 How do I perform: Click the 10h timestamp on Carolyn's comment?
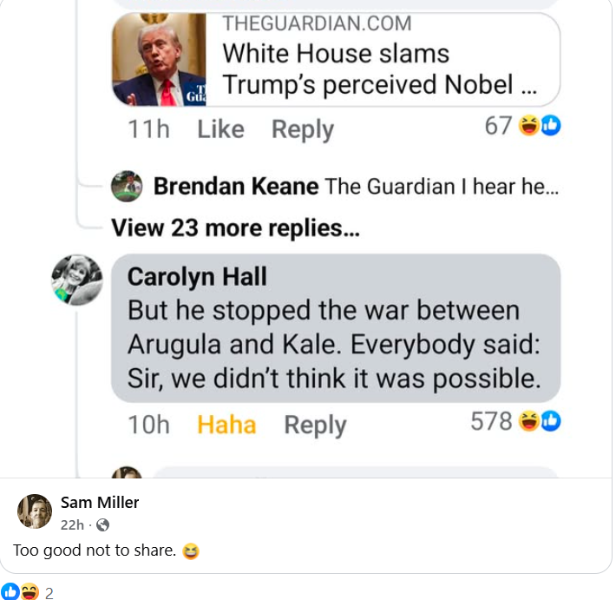click(148, 425)
